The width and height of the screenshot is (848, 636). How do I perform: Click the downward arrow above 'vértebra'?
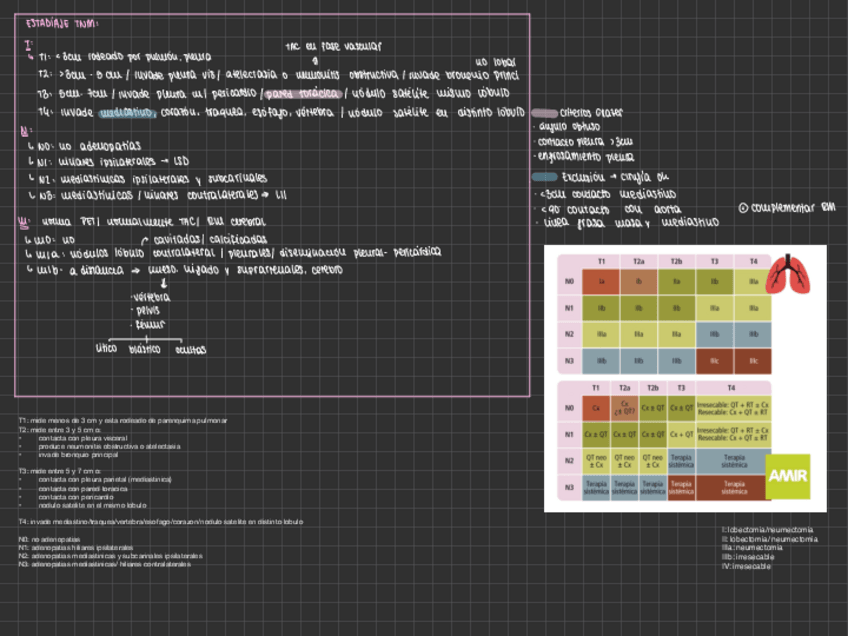164,284
